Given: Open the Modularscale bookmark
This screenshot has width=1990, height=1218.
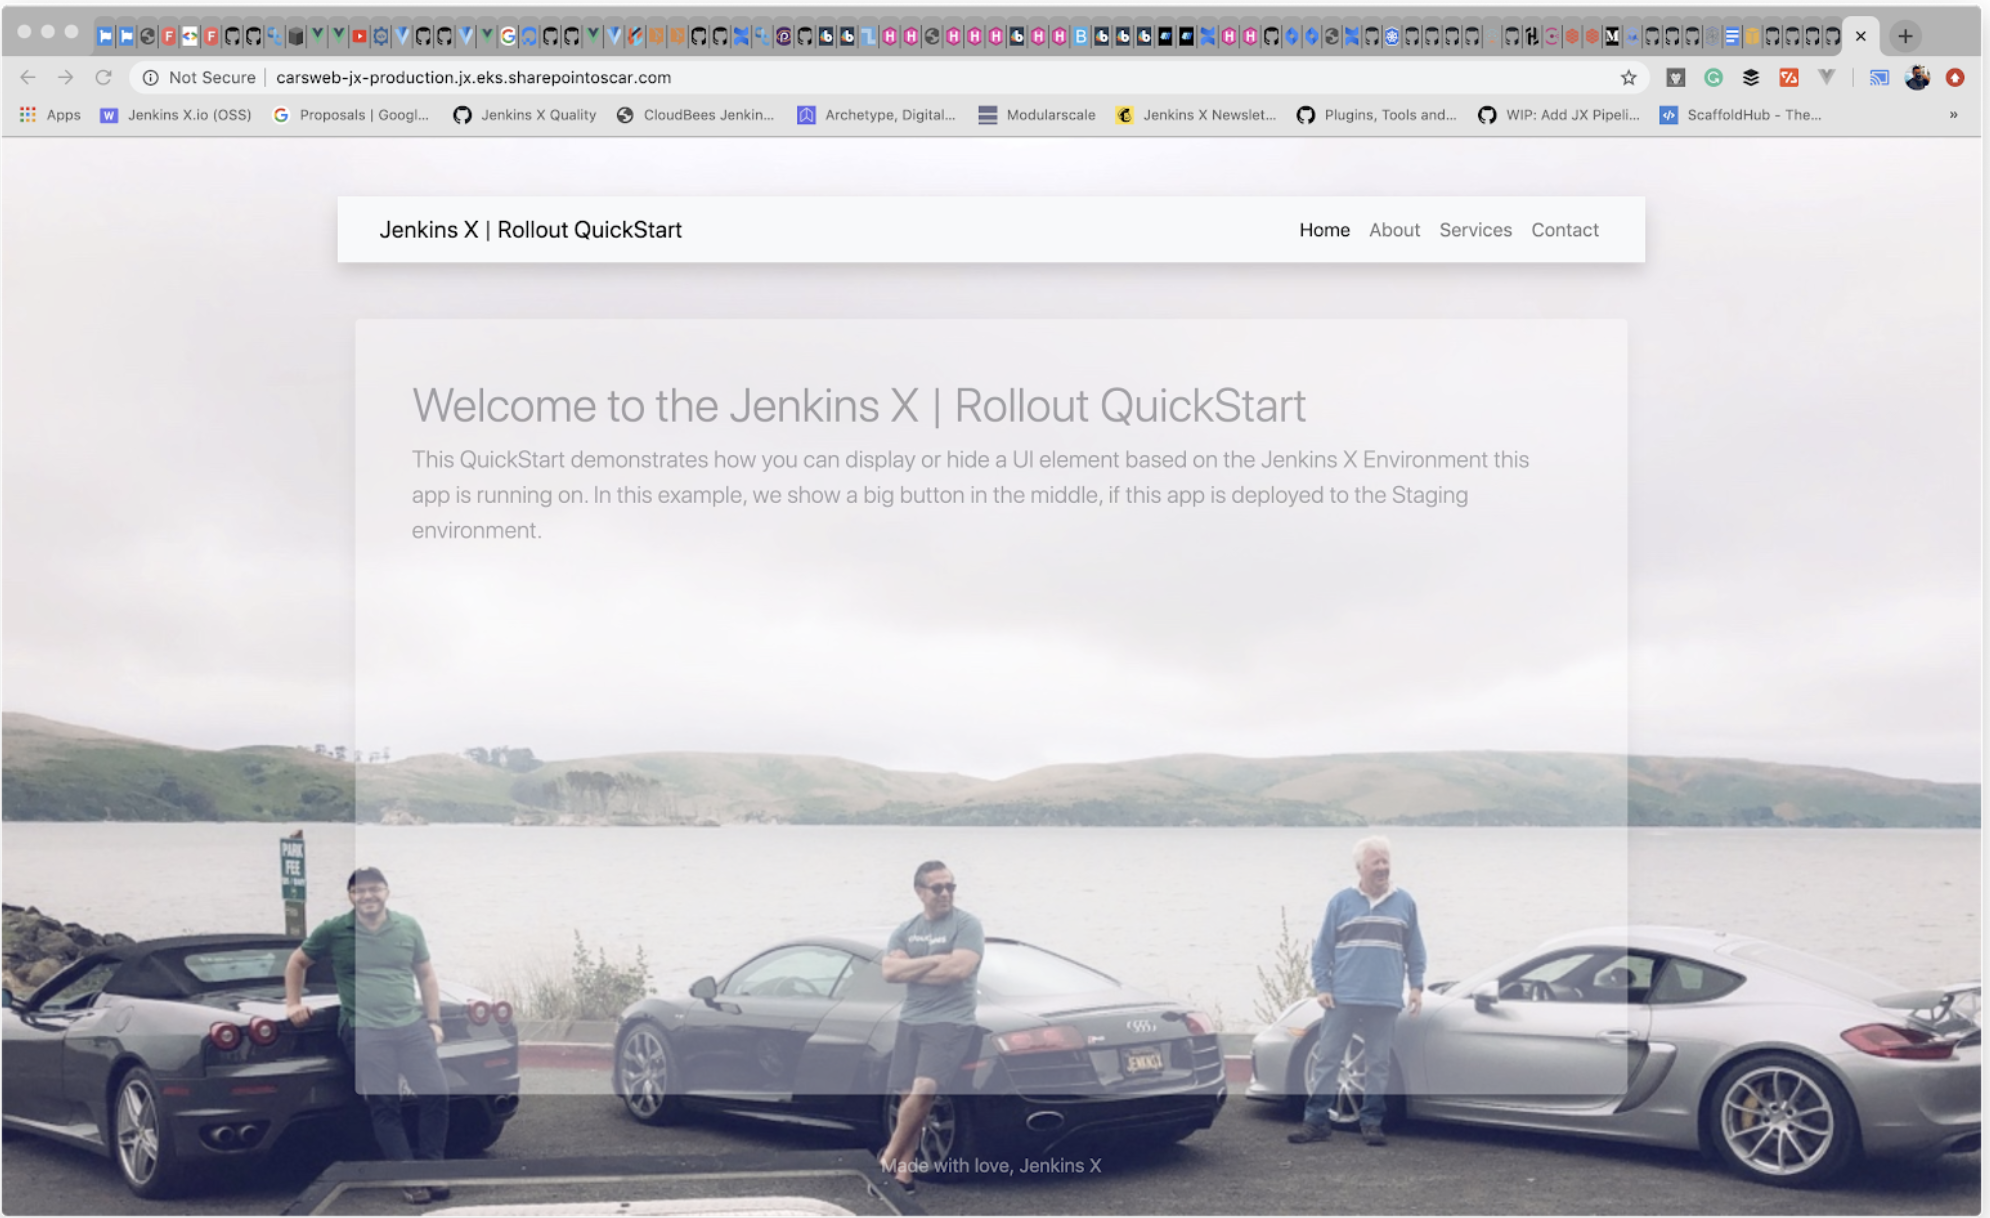Looking at the screenshot, I should pos(1037,115).
